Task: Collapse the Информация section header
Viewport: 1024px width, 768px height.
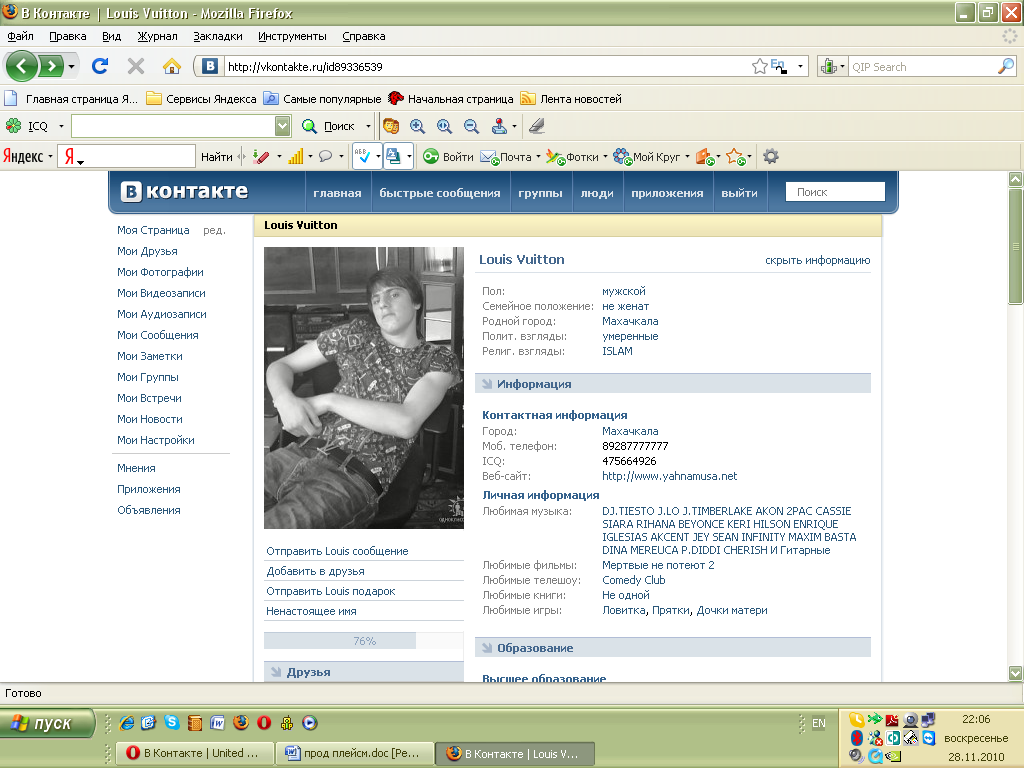Action: 673,383
